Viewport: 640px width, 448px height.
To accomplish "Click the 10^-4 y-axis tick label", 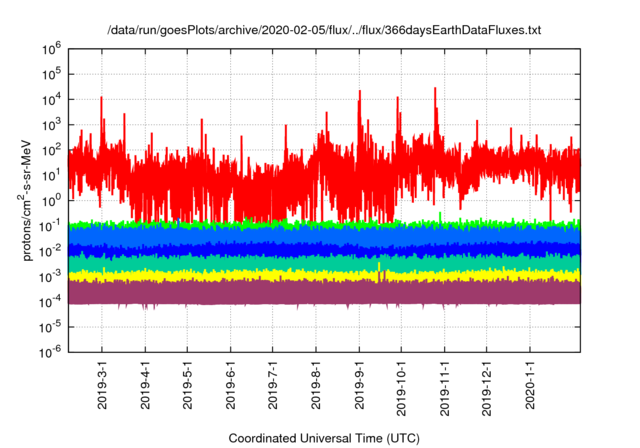I will pyautogui.click(x=51, y=302).
